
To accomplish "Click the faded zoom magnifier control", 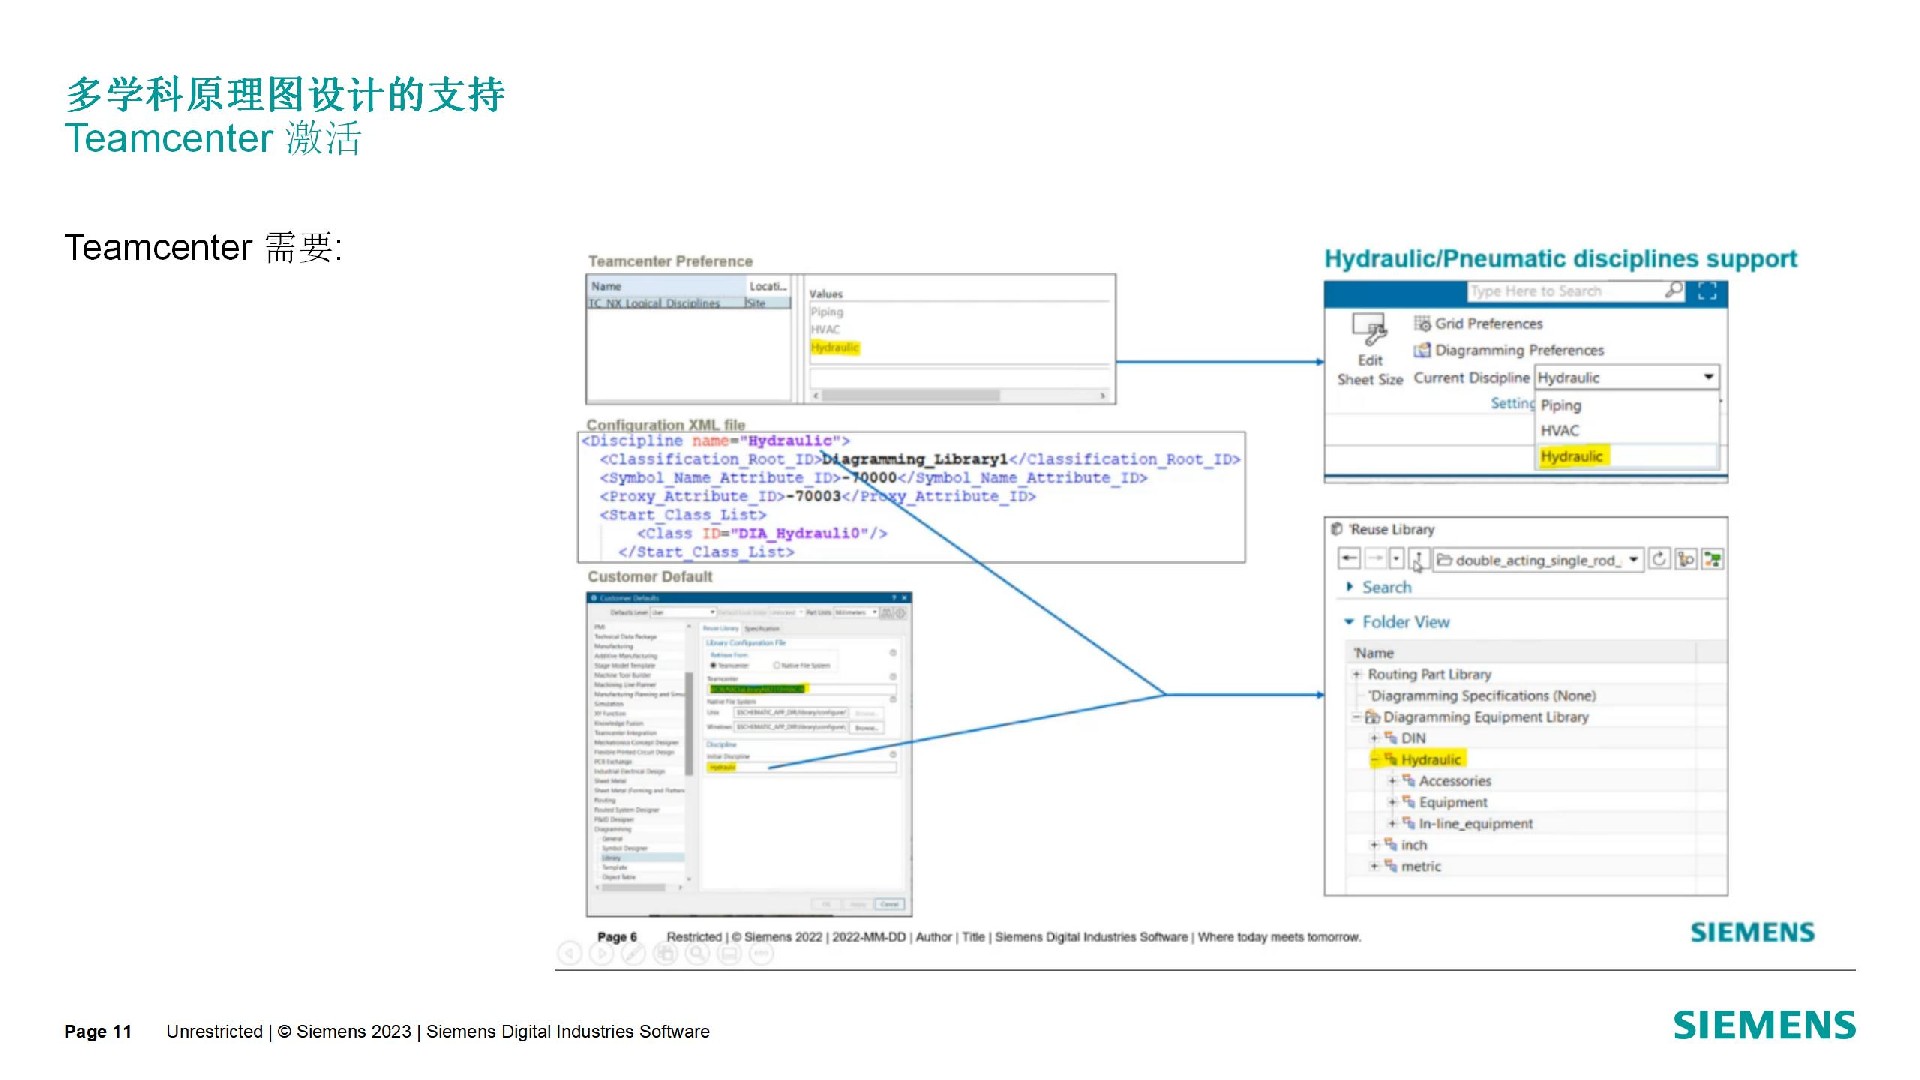I will 697,954.
